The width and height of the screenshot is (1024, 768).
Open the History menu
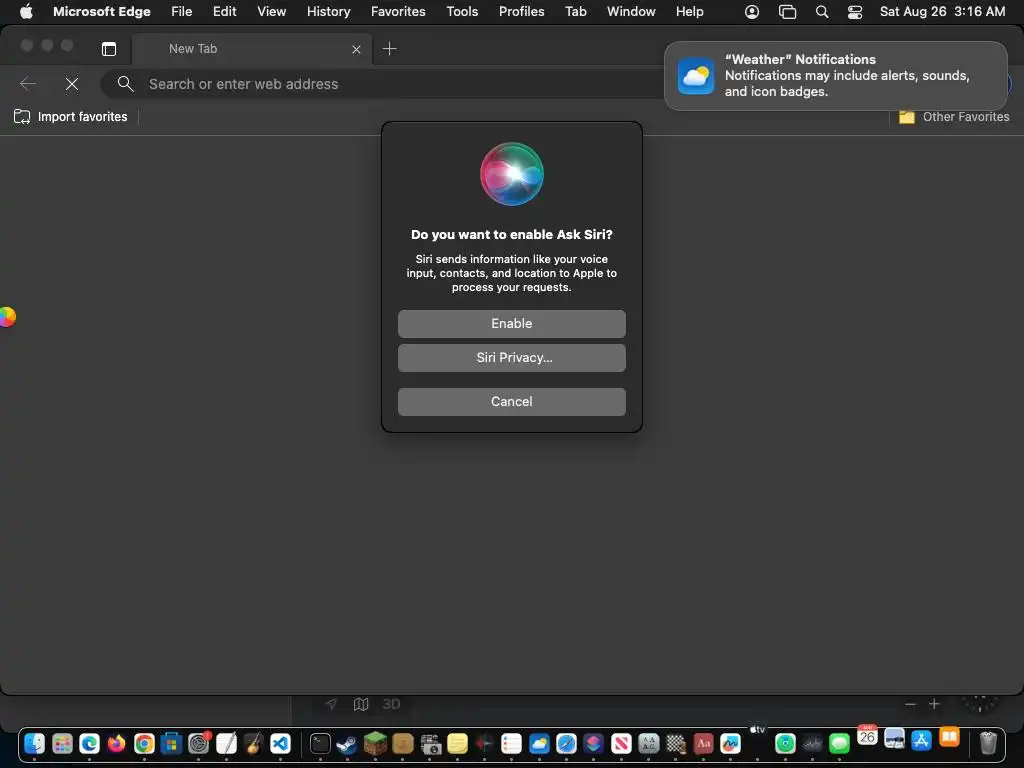click(328, 12)
